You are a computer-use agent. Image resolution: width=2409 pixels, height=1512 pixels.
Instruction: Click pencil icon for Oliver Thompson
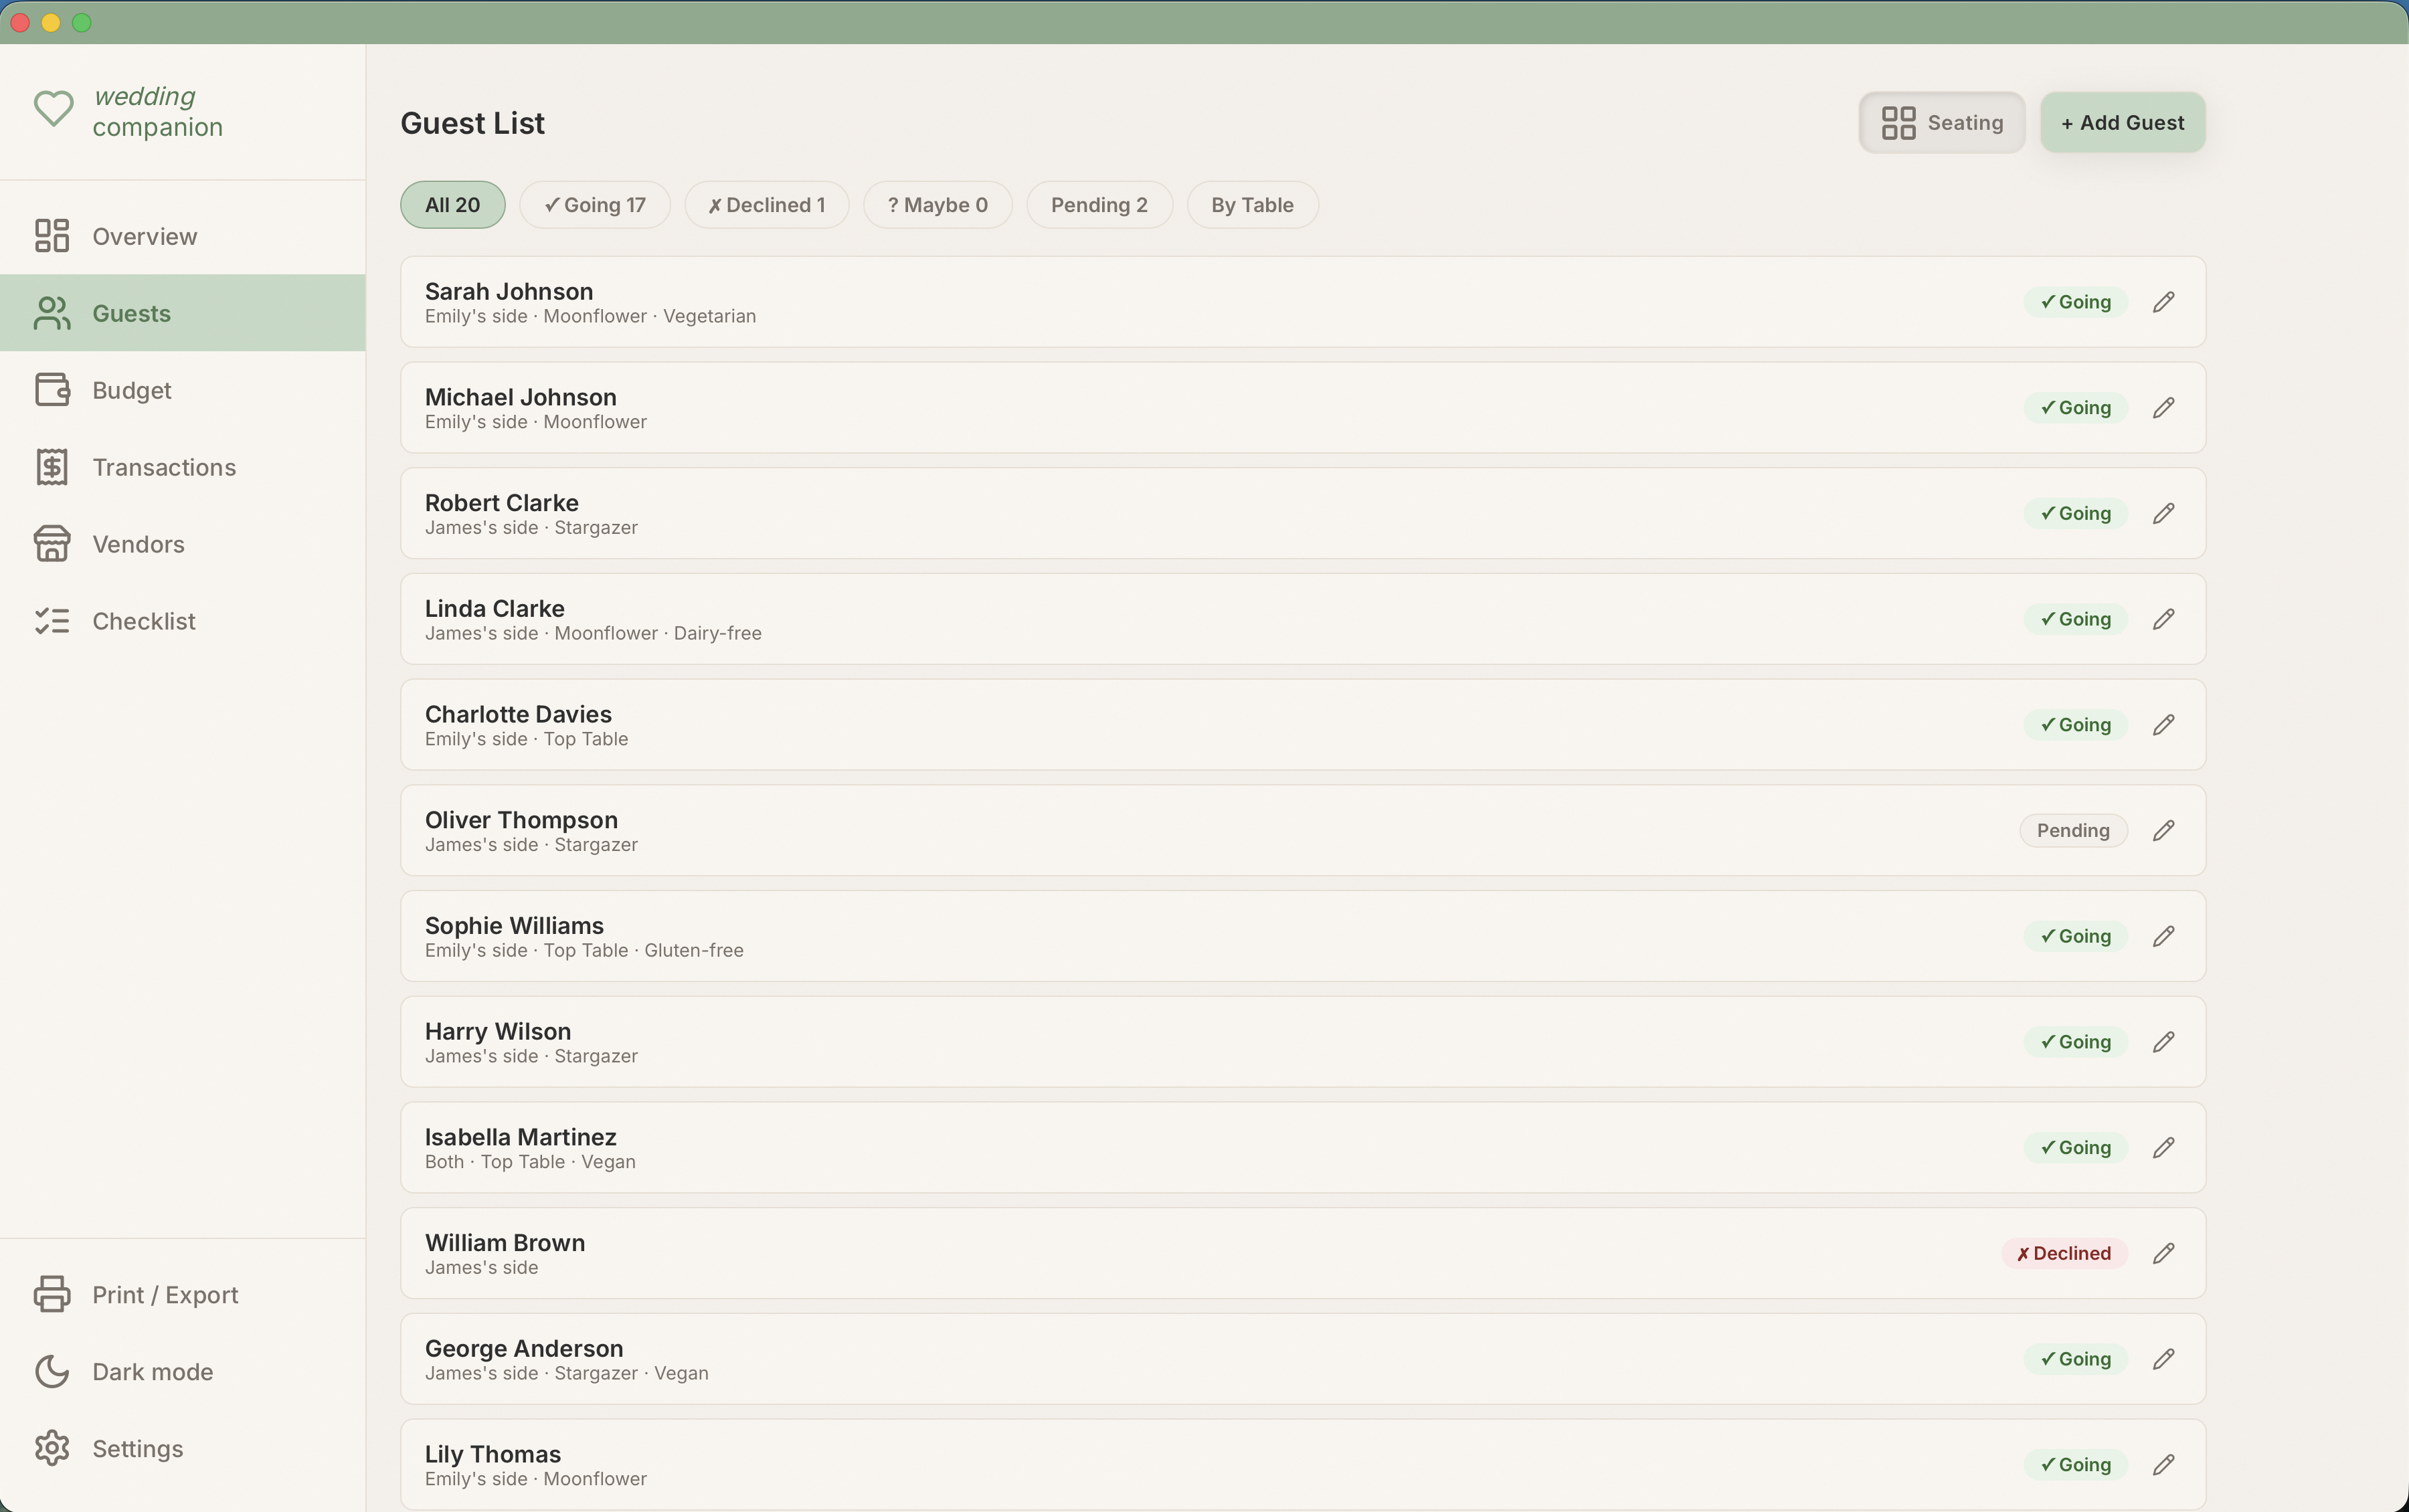click(x=2163, y=831)
